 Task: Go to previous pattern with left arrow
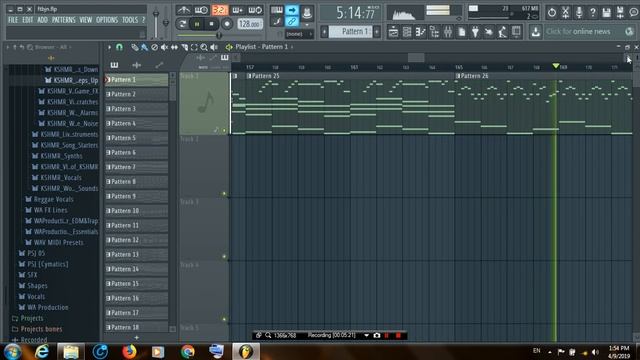[324, 31]
